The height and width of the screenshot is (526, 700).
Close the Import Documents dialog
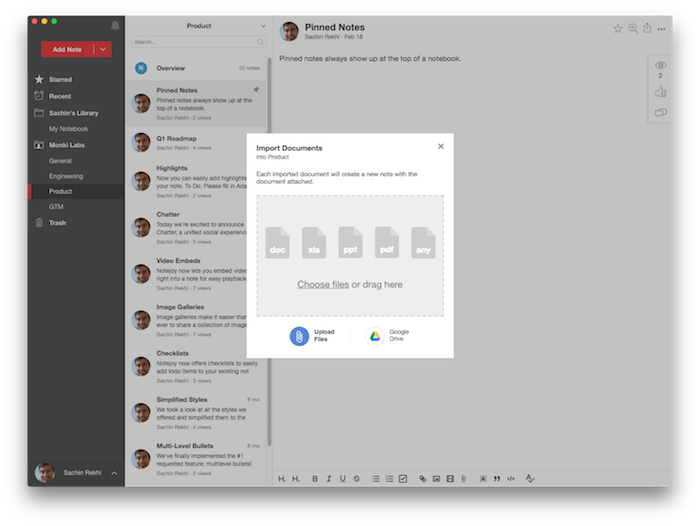coord(440,147)
